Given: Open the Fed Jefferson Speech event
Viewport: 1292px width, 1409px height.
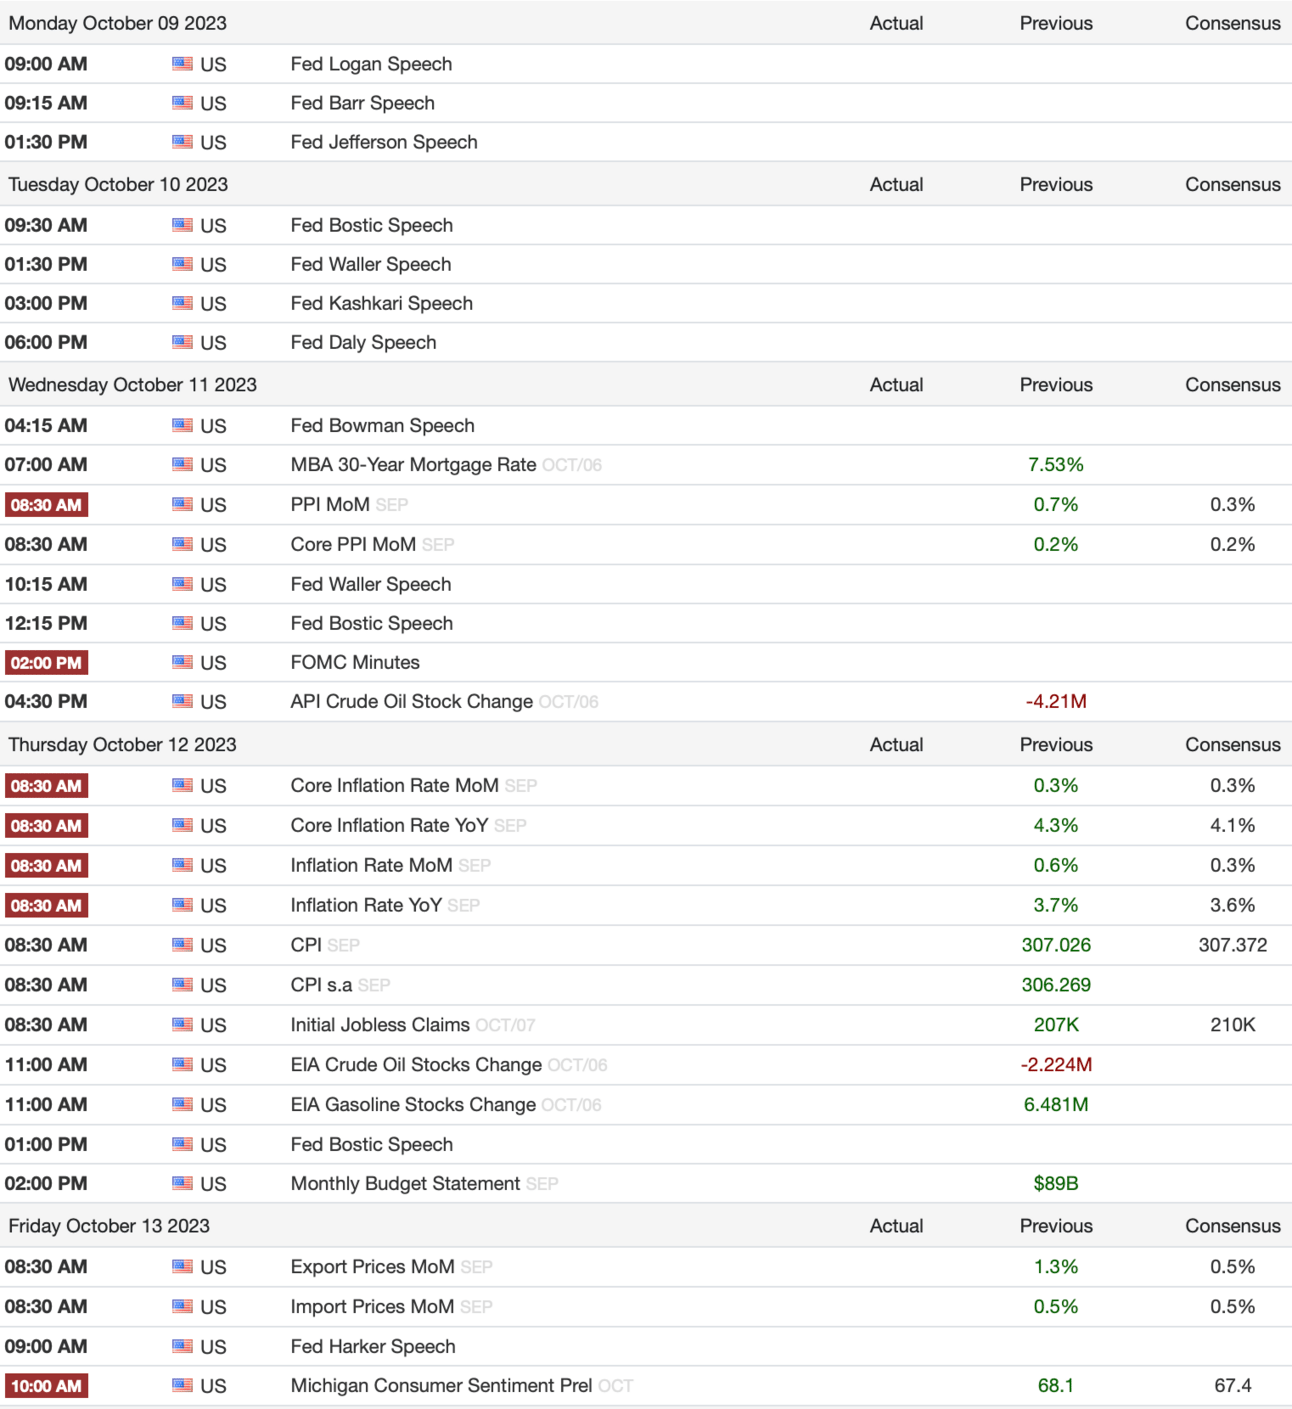Looking at the screenshot, I should (384, 142).
